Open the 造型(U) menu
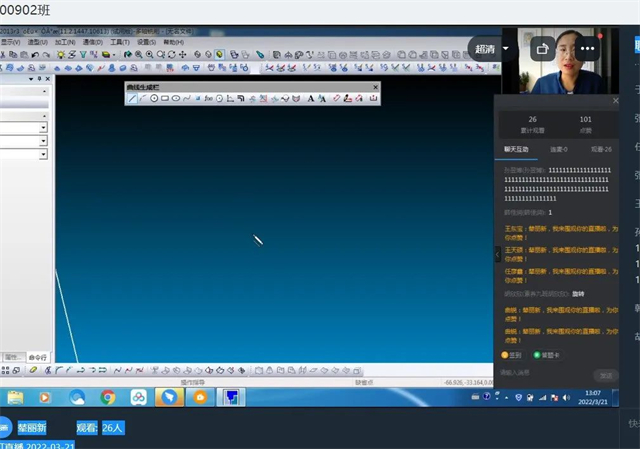Image resolution: width=640 pixels, height=449 pixels. pyautogui.click(x=38, y=42)
